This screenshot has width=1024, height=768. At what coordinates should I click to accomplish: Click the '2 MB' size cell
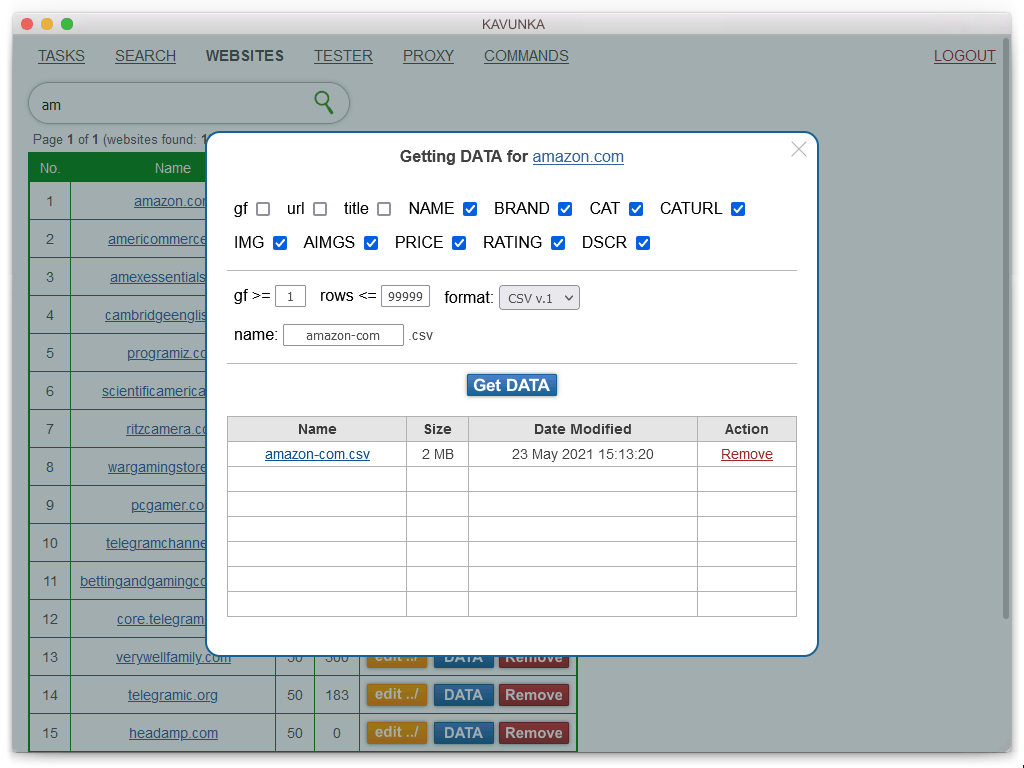pos(438,455)
